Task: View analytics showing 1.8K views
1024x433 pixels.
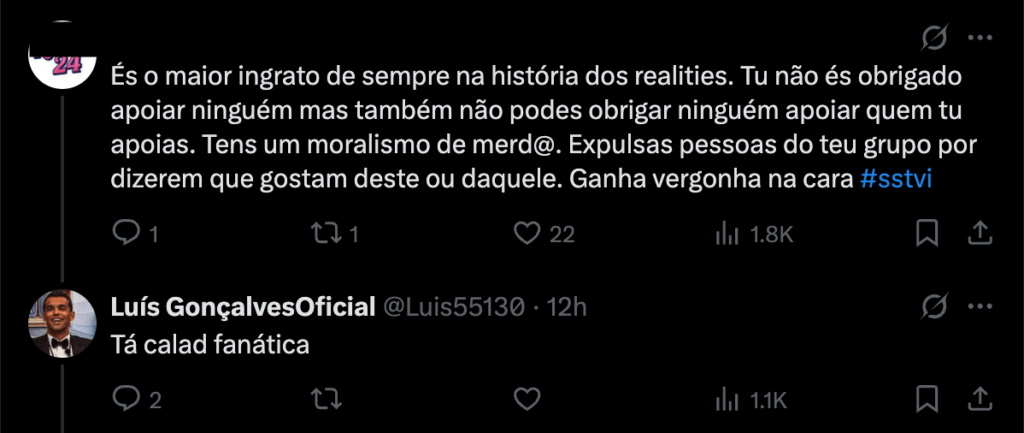Action: click(725, 234)
